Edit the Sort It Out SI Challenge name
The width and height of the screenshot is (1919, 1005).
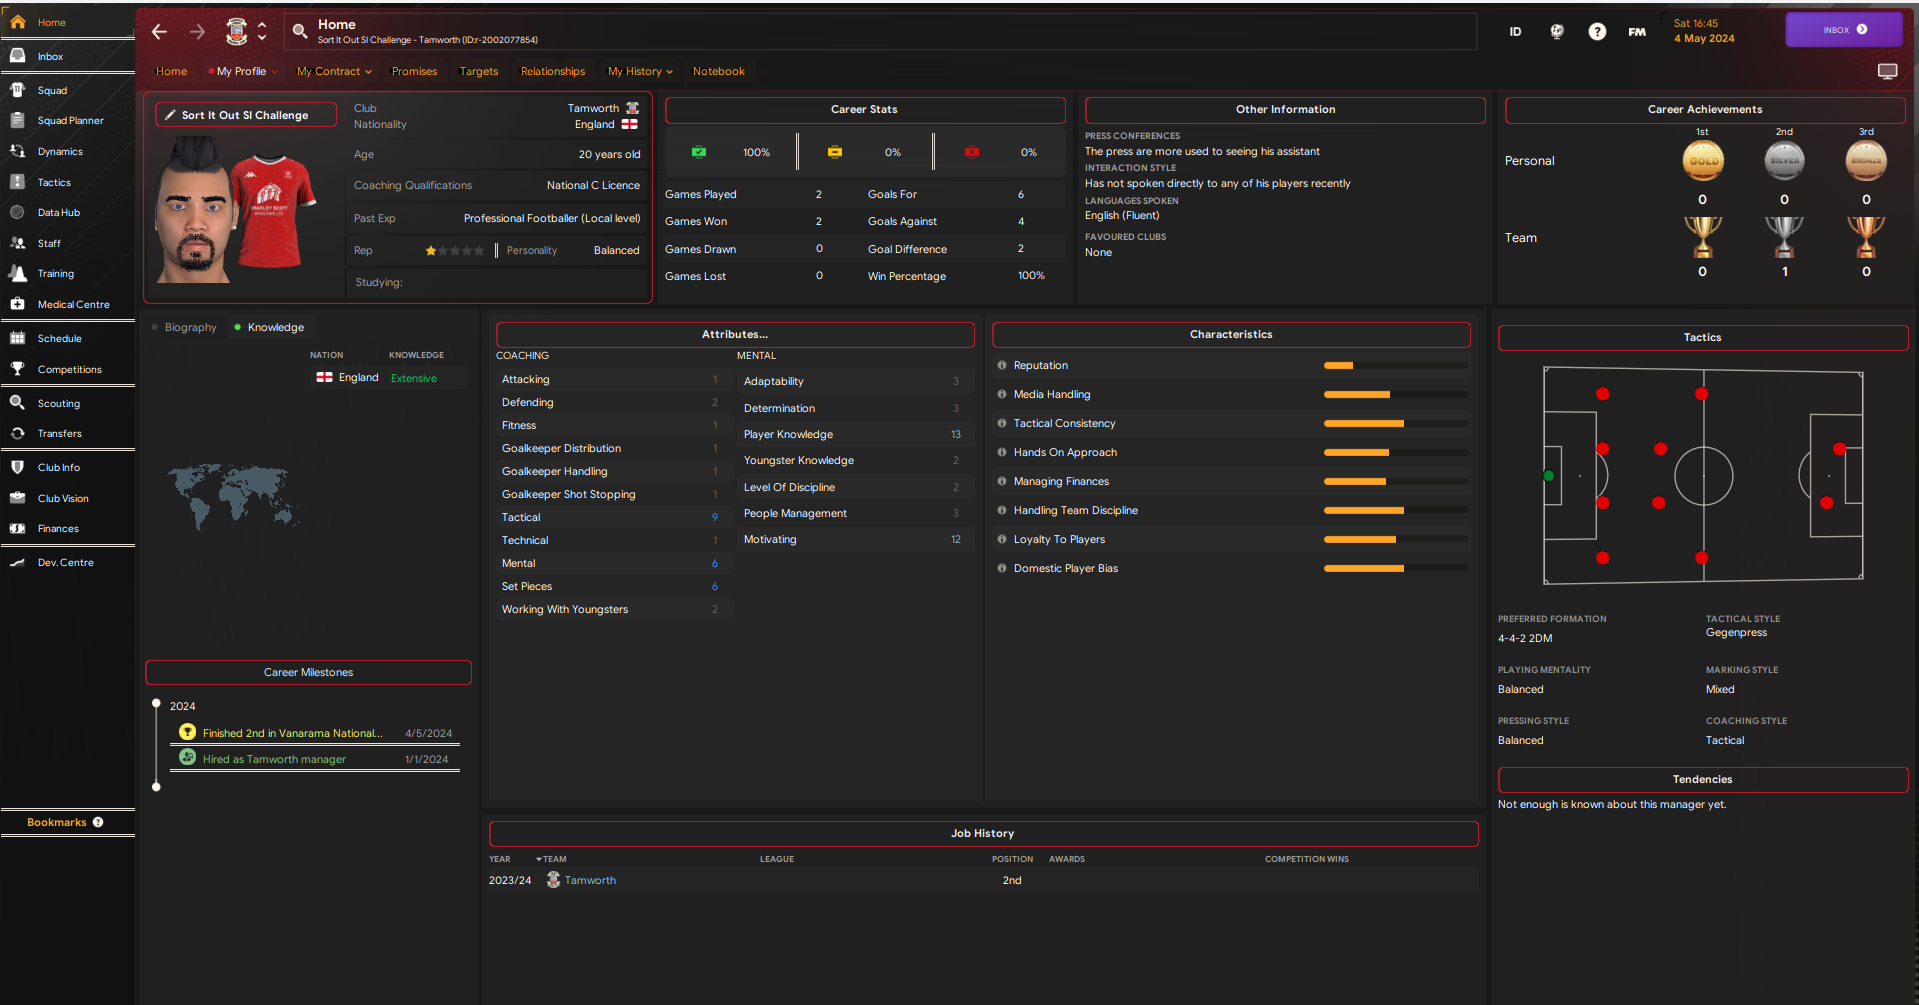point(246,115)
